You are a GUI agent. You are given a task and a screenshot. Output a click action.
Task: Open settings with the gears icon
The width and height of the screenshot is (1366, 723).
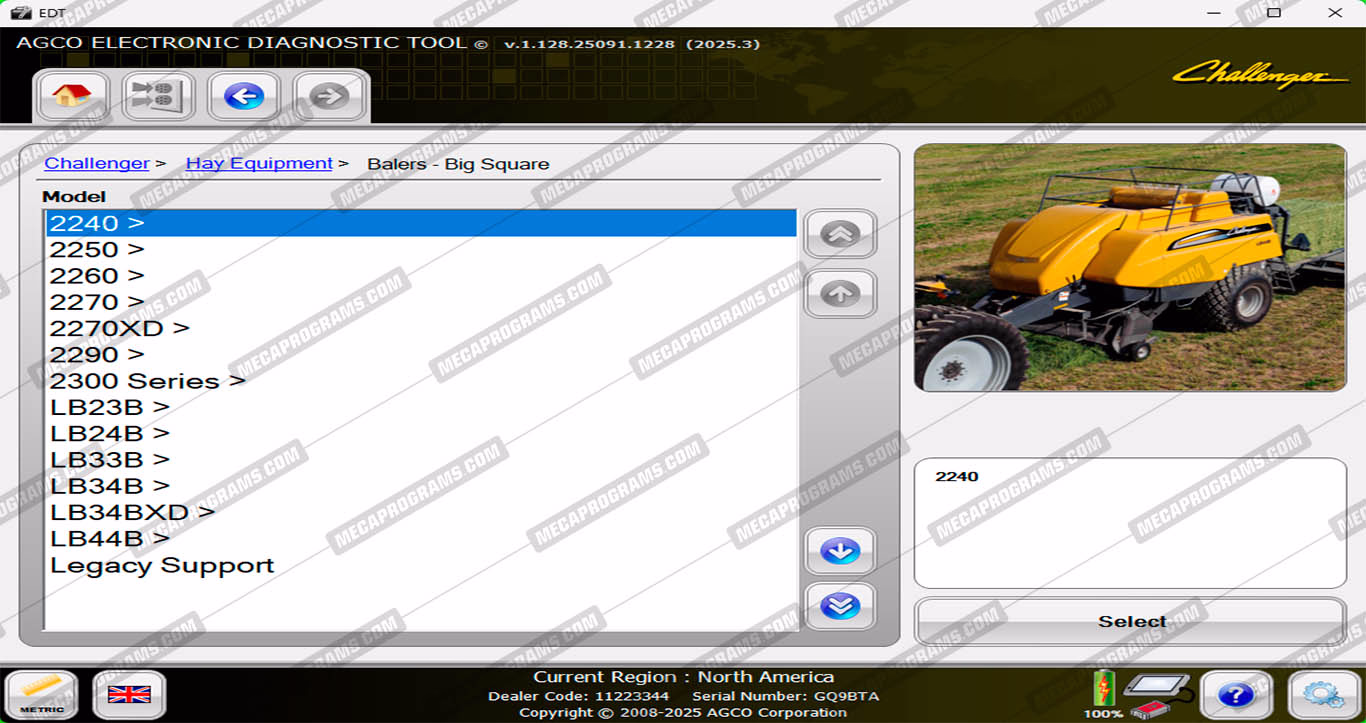[x=1323, y=694]
